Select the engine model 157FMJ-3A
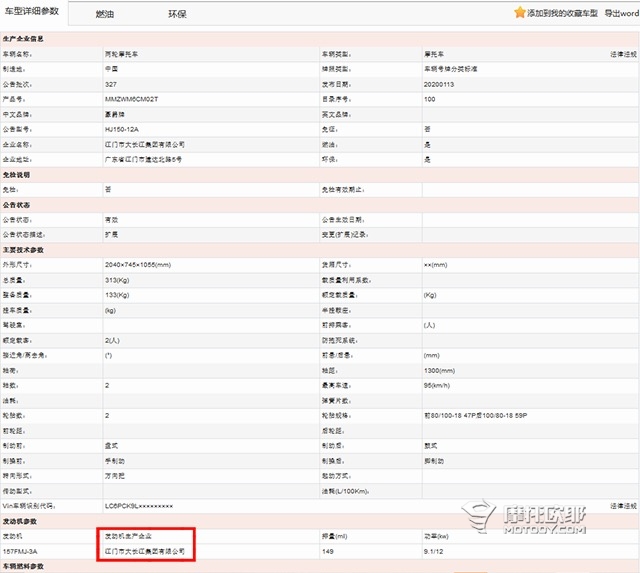This screenshot has width=640, height=573. [20, 552]
